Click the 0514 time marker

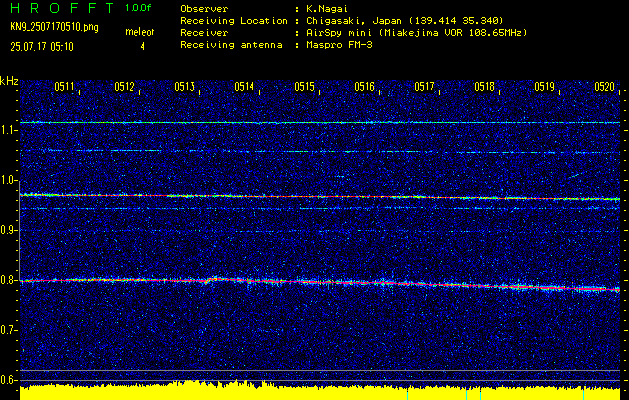pos(244,87)
